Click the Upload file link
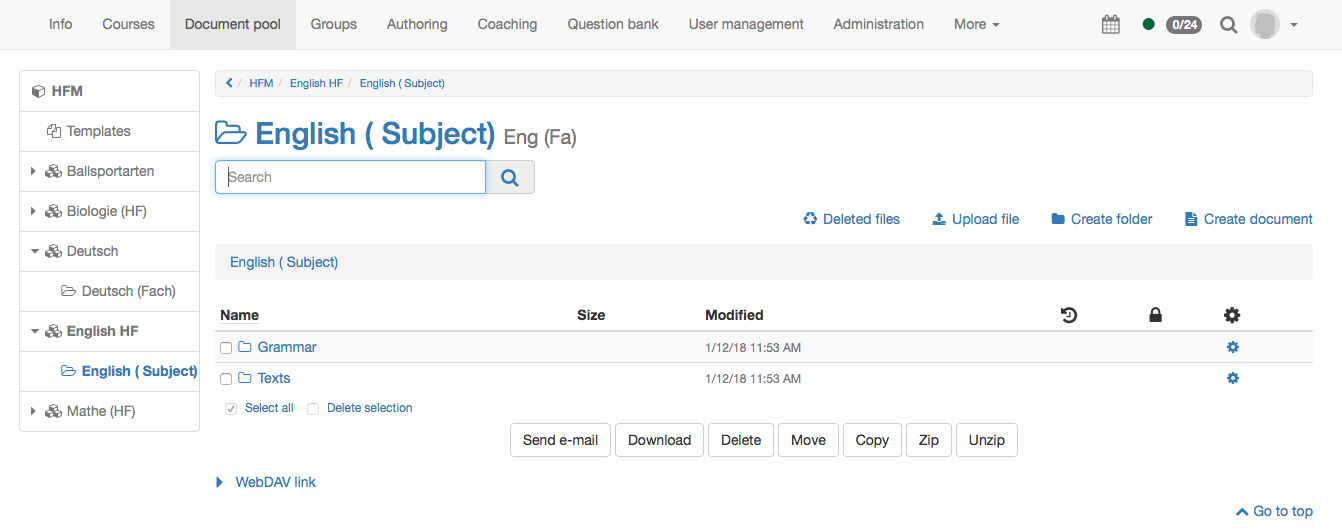Viewport: 1342px width, 530px height. [x=975, y=219]
